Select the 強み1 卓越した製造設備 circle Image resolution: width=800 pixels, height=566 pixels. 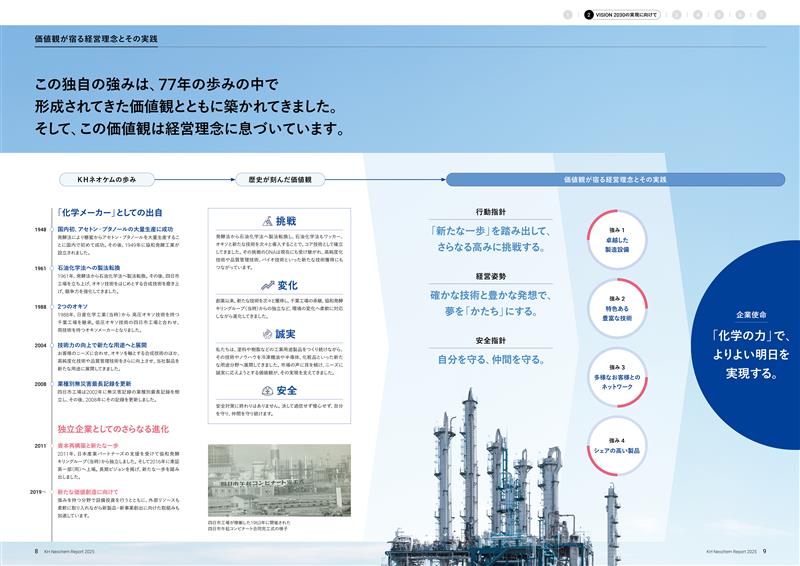[x=616, y=235]
